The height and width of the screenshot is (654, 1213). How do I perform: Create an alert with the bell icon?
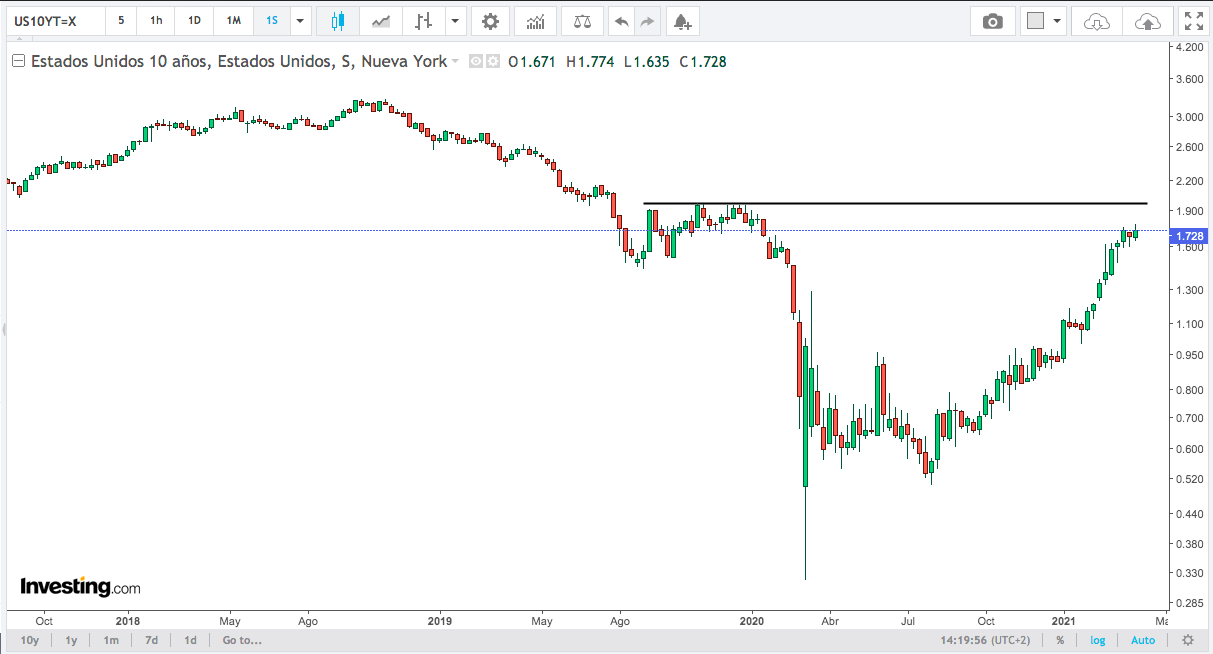point(682,21)
